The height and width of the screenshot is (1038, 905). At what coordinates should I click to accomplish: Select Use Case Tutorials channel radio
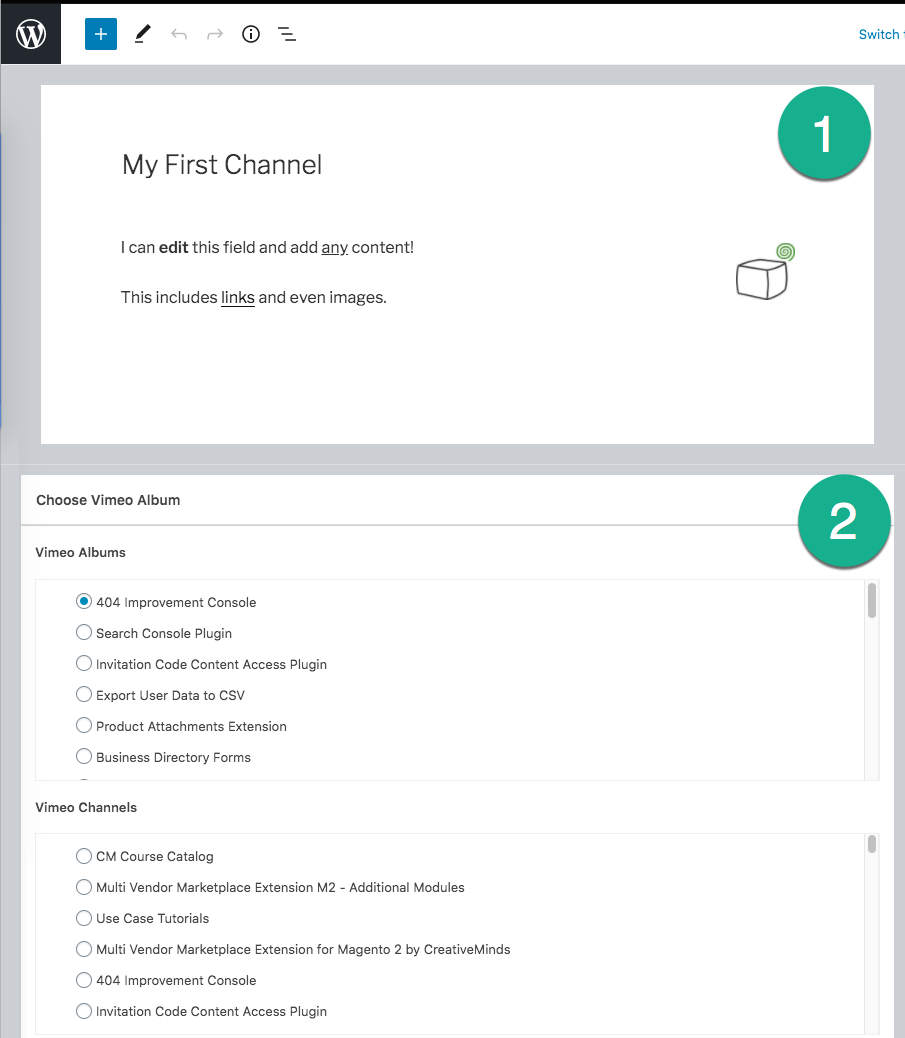[x=83, y=918]
